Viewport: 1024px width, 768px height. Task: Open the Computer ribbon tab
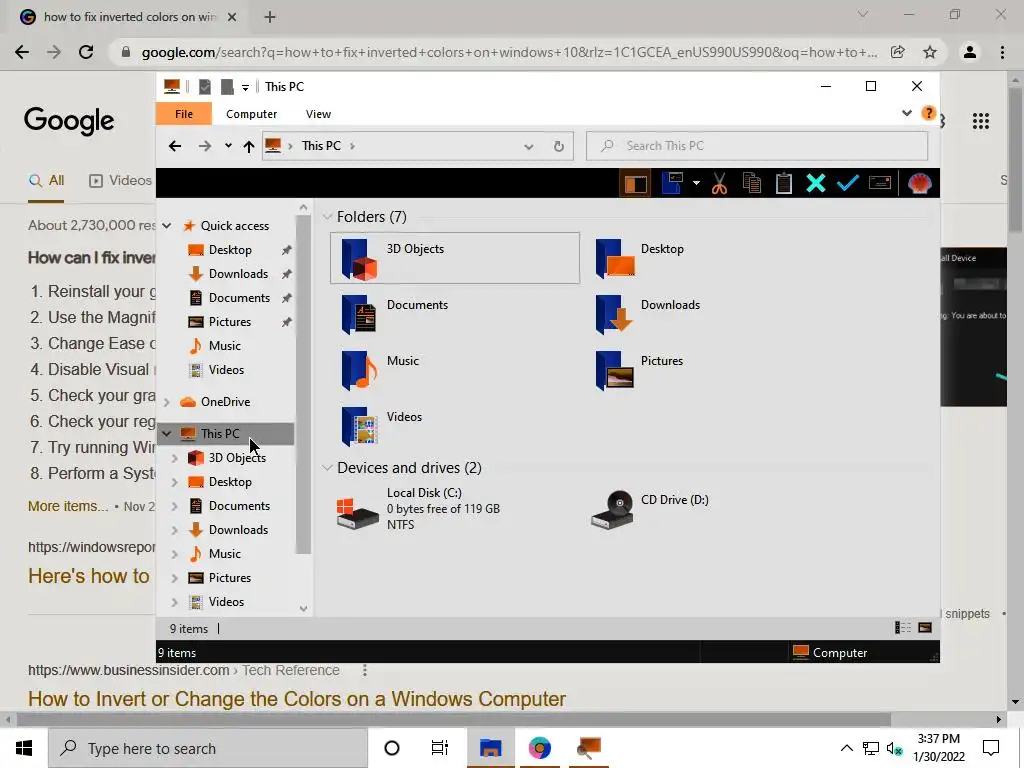251,114
